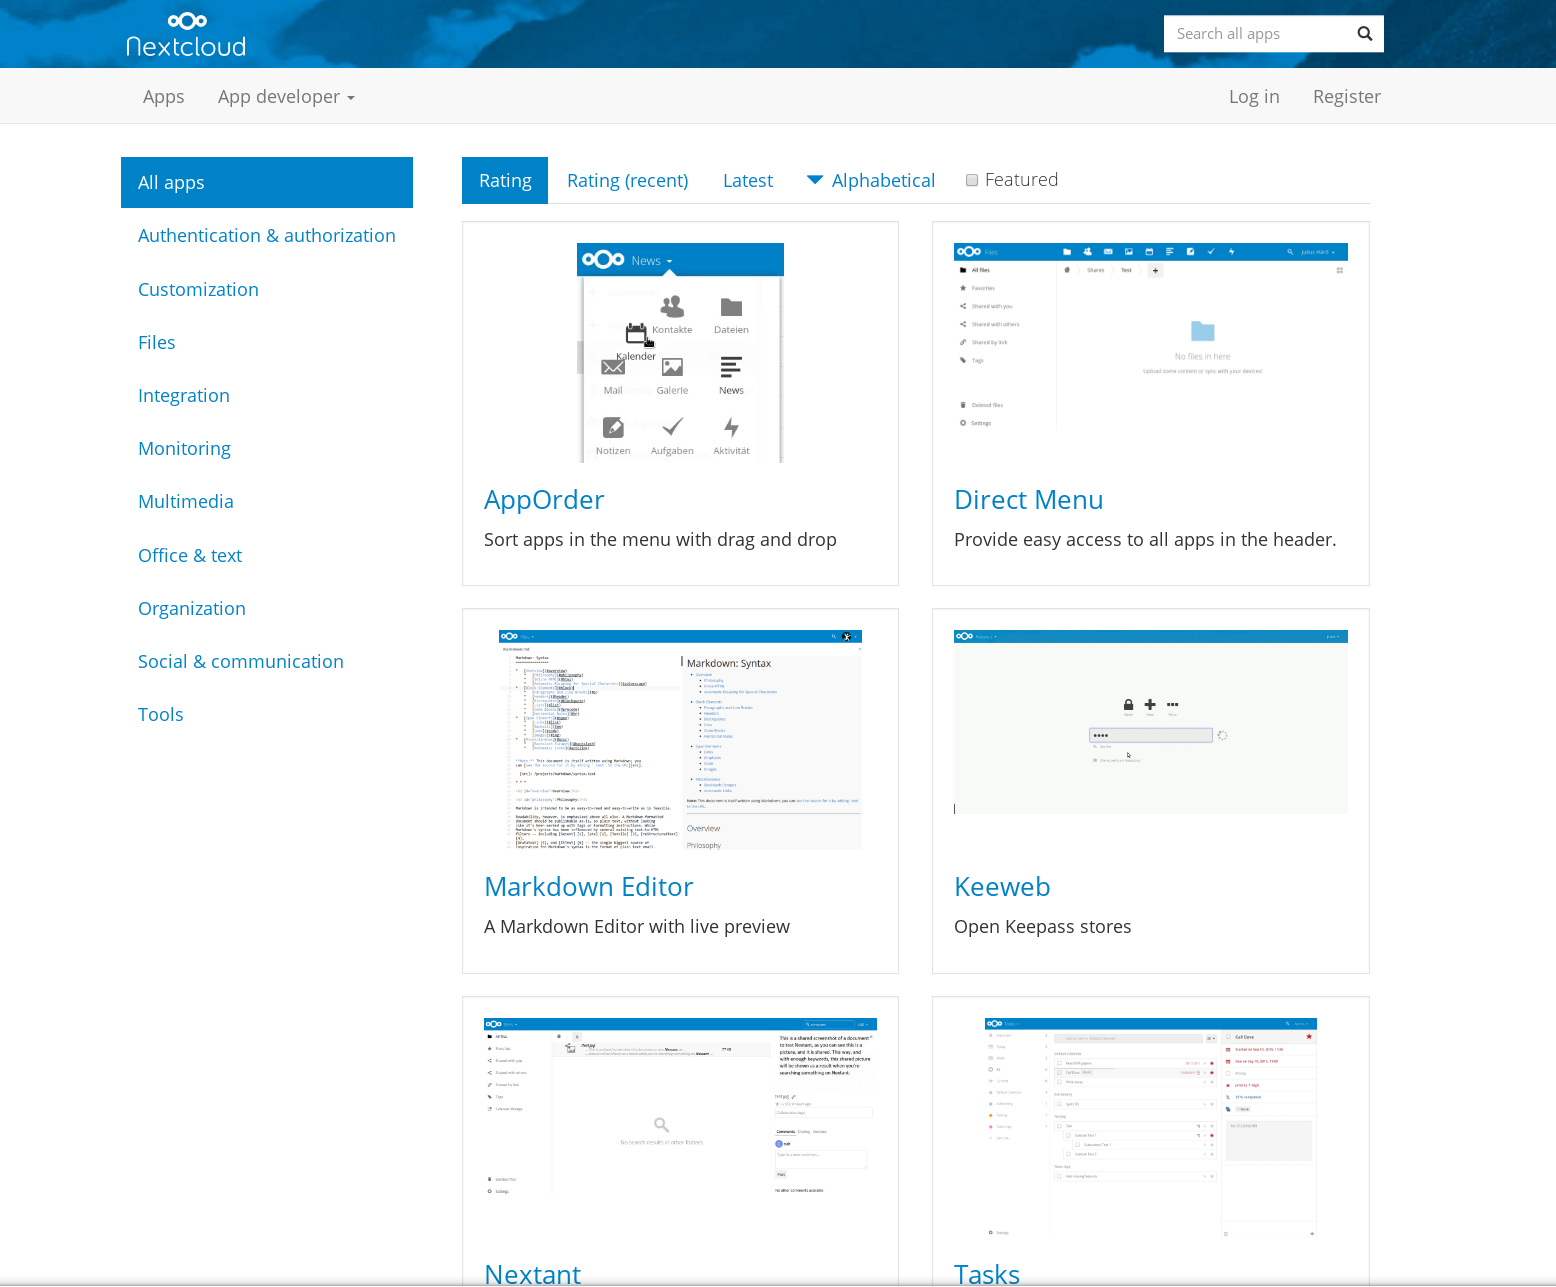The width and height of the screenshot is (1556, 1287).
Task: Click the Markdown Editor screenshot thumbnail
Action: 680,740
